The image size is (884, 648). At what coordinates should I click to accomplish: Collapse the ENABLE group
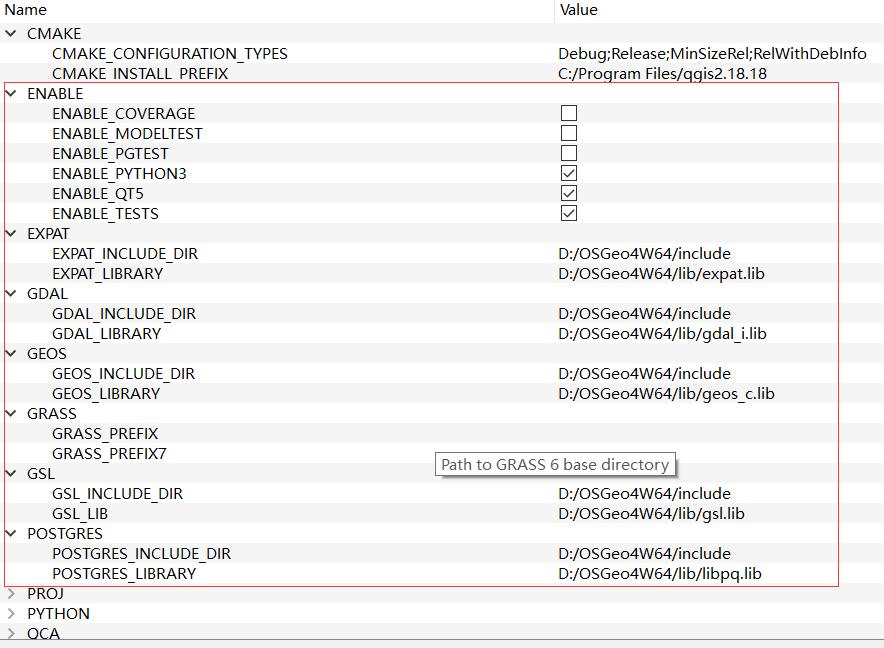[x=11, y=93]
